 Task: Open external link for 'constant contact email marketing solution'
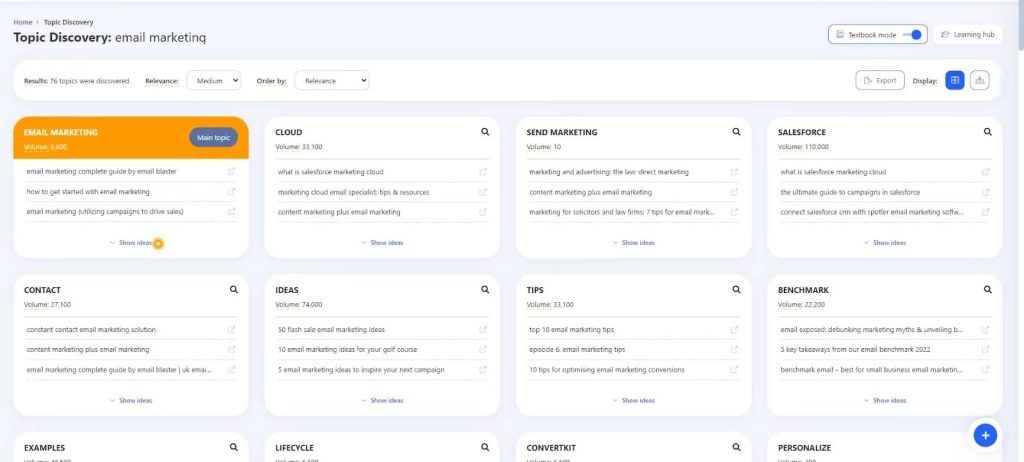(231, 330)
